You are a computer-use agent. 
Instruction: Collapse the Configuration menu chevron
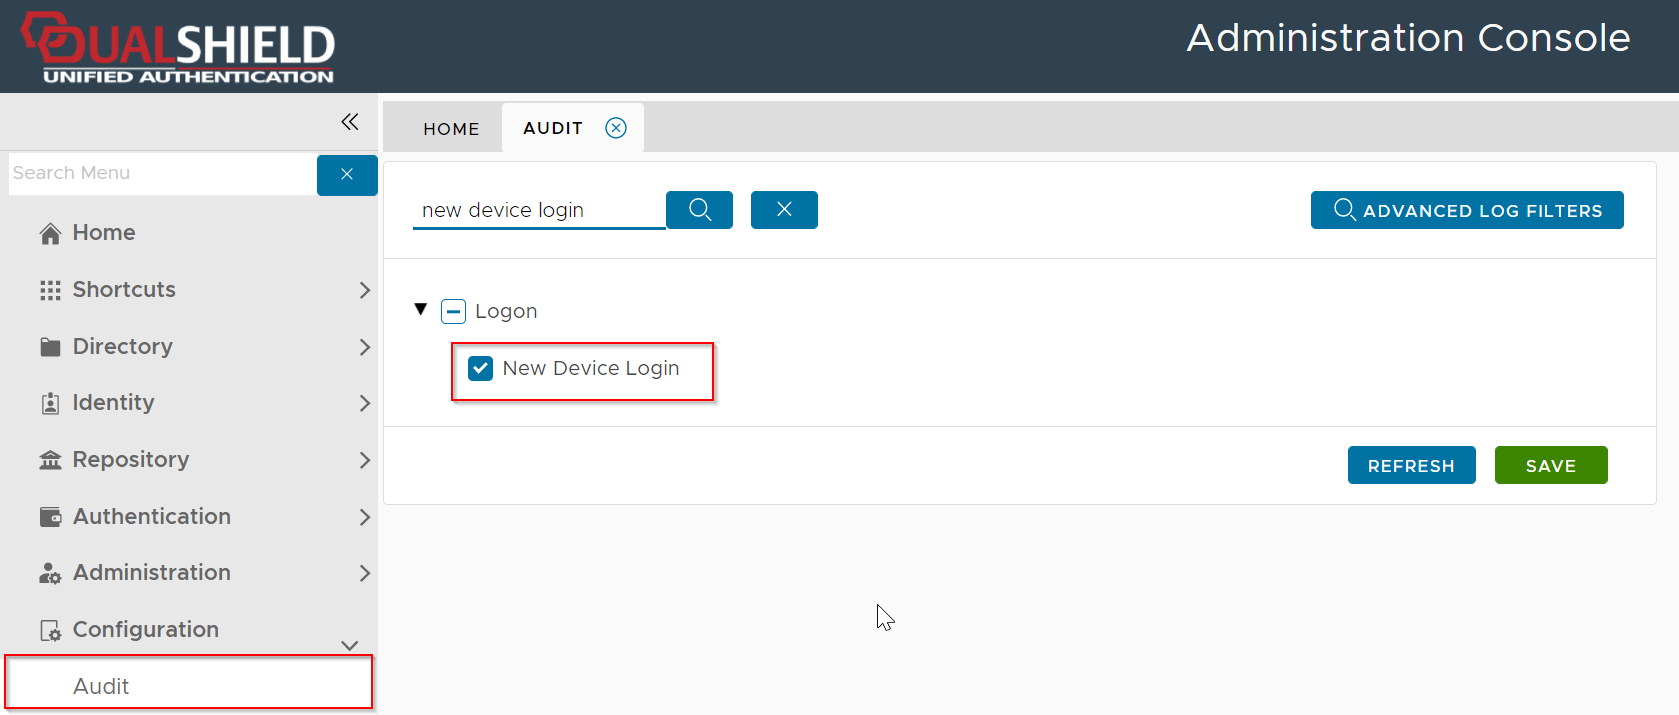(350, 645)
